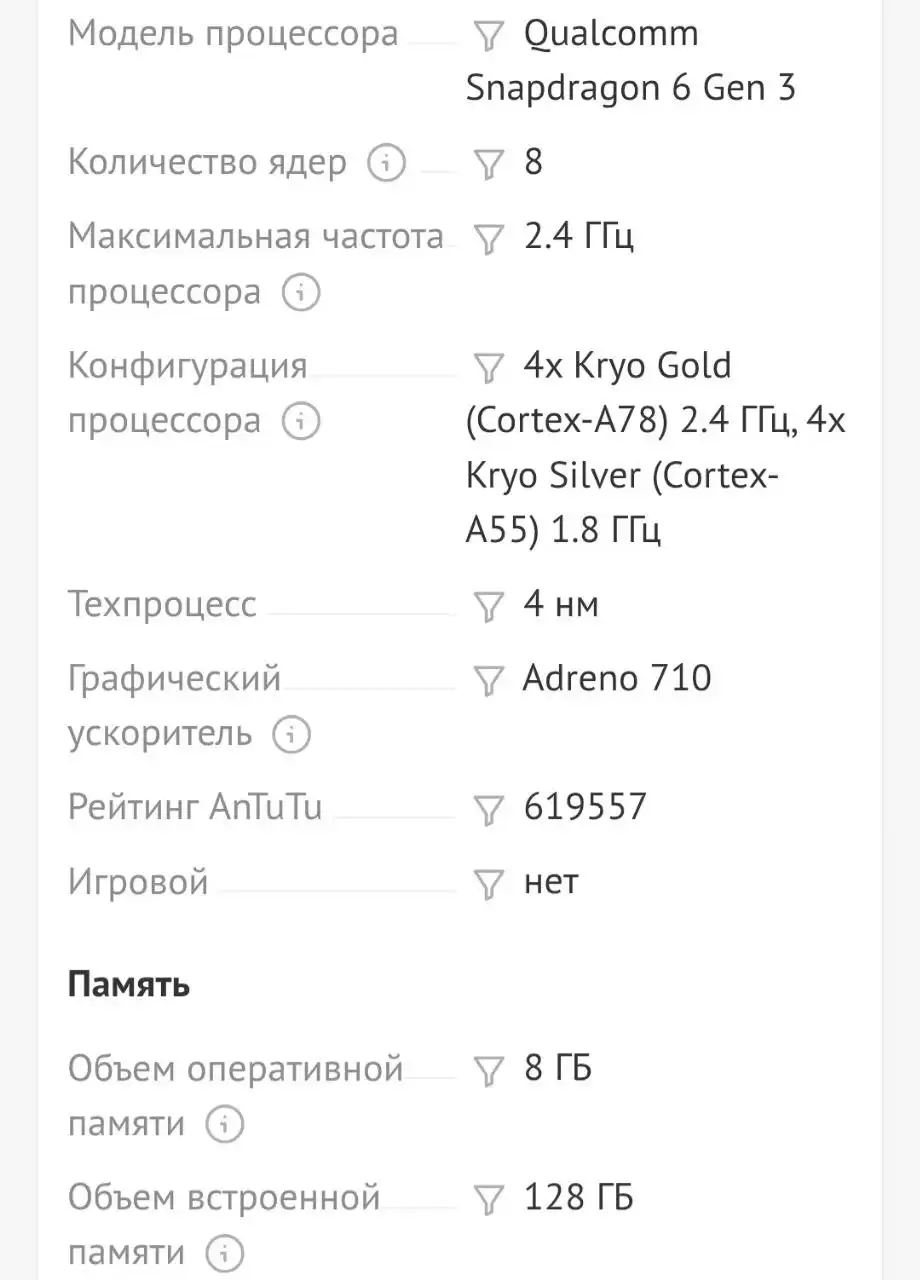The image size is (920, 1280).
Task: Click the нет value in the Игровой row
Action: [551, 883]
